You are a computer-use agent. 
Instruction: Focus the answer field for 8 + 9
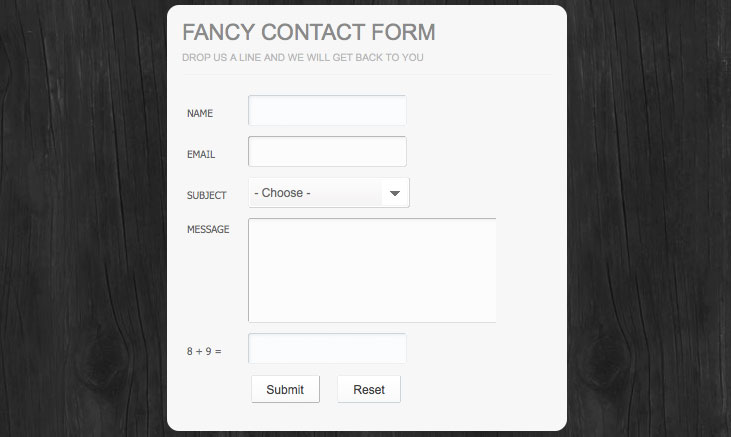coord(327,348)
